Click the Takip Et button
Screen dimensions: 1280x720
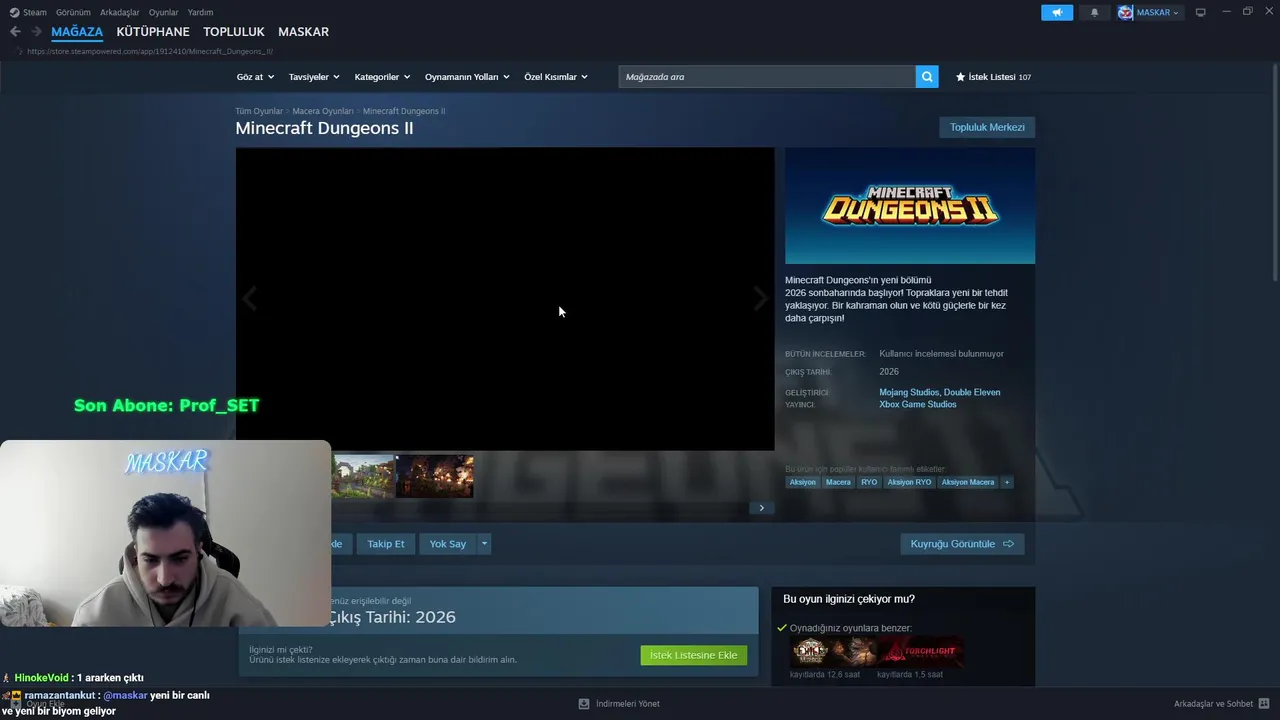coord(386,544)
